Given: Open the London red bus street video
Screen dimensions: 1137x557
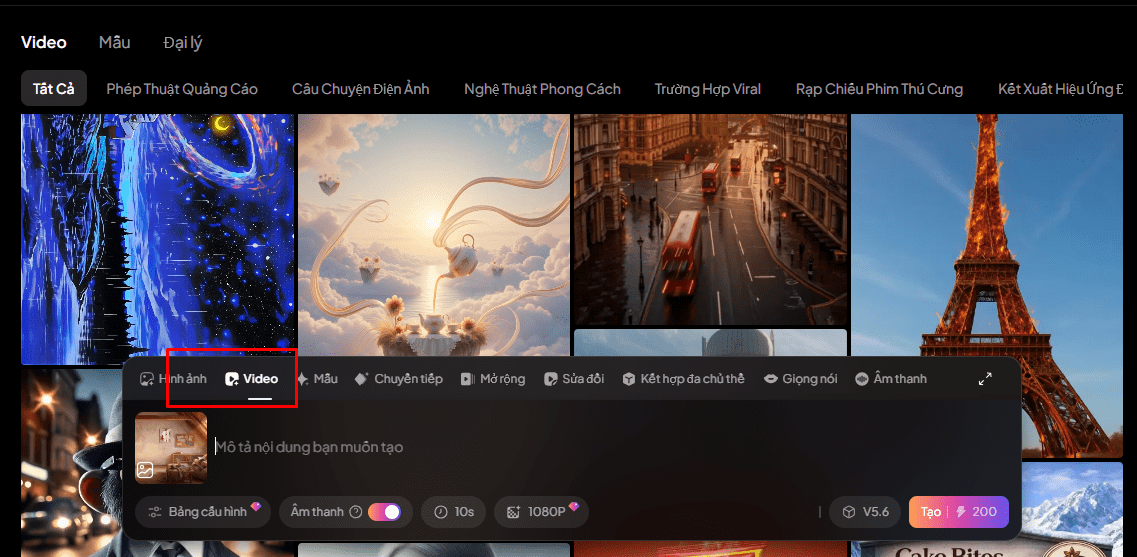Looking at the screenshot, I should pos(710,220).
